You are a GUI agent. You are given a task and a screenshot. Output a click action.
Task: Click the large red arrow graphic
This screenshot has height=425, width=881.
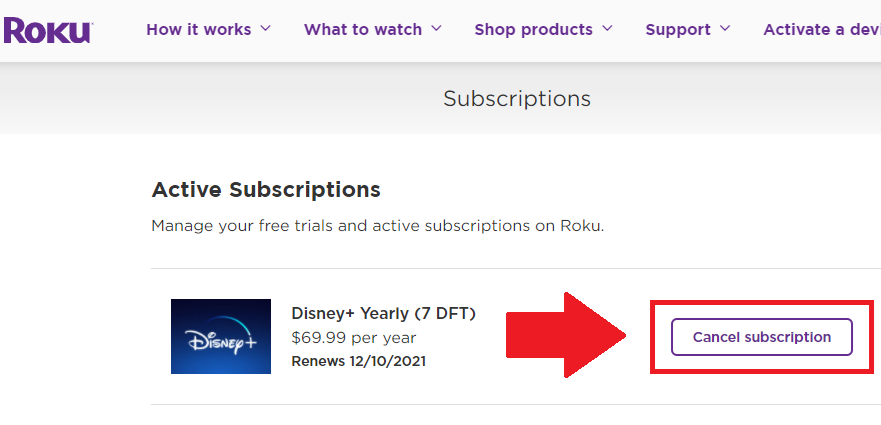[566, 335]
